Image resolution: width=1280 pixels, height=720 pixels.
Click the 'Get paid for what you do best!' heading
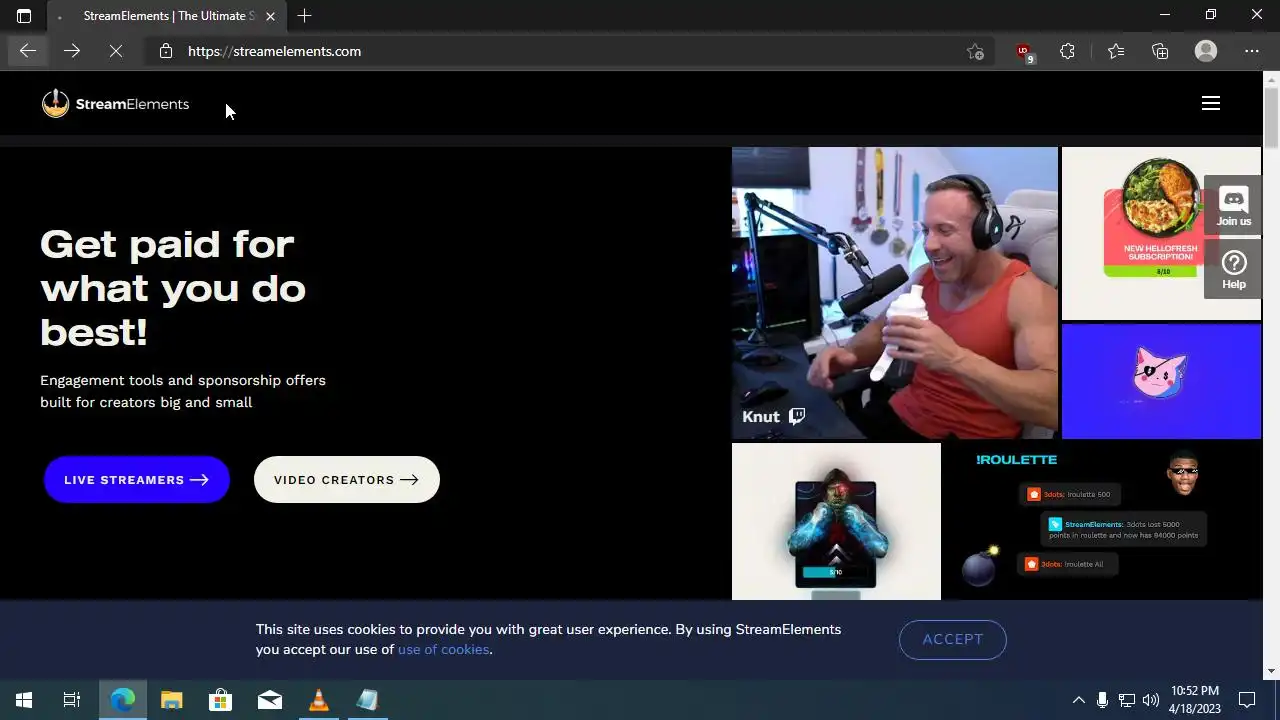pos(173,288)
